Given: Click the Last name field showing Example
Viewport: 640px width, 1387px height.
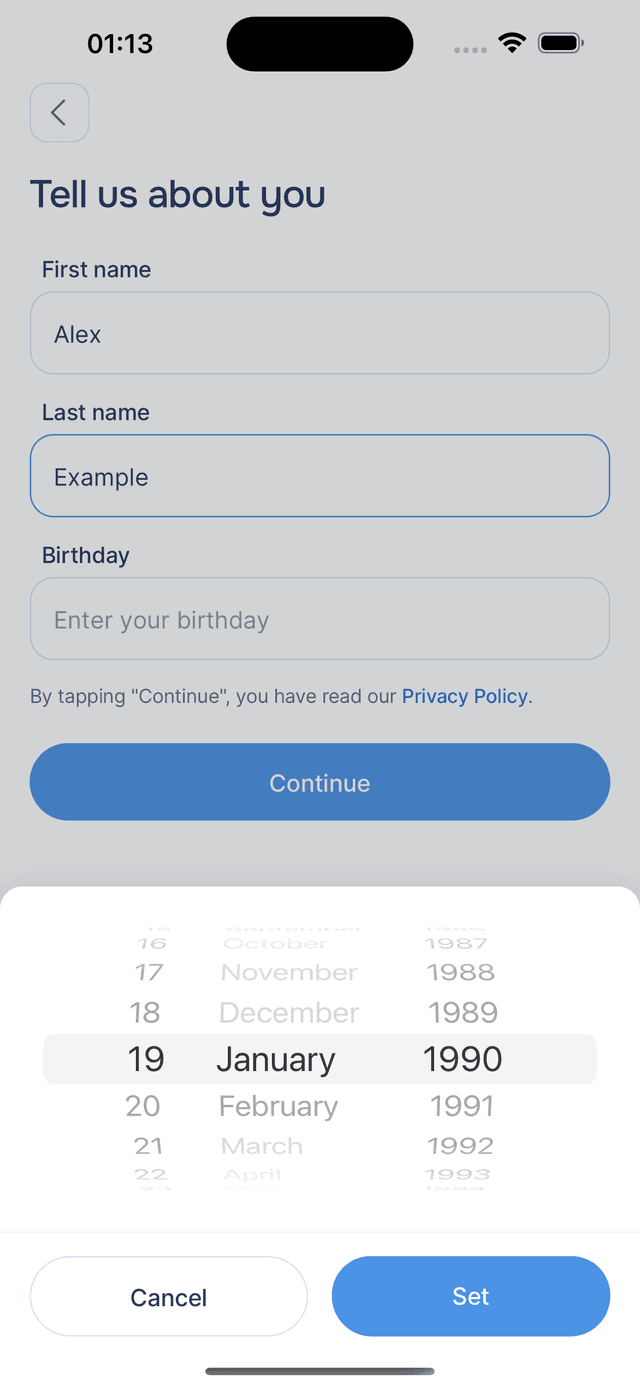Looking at the screenshot, I should [x=320, y=476].
